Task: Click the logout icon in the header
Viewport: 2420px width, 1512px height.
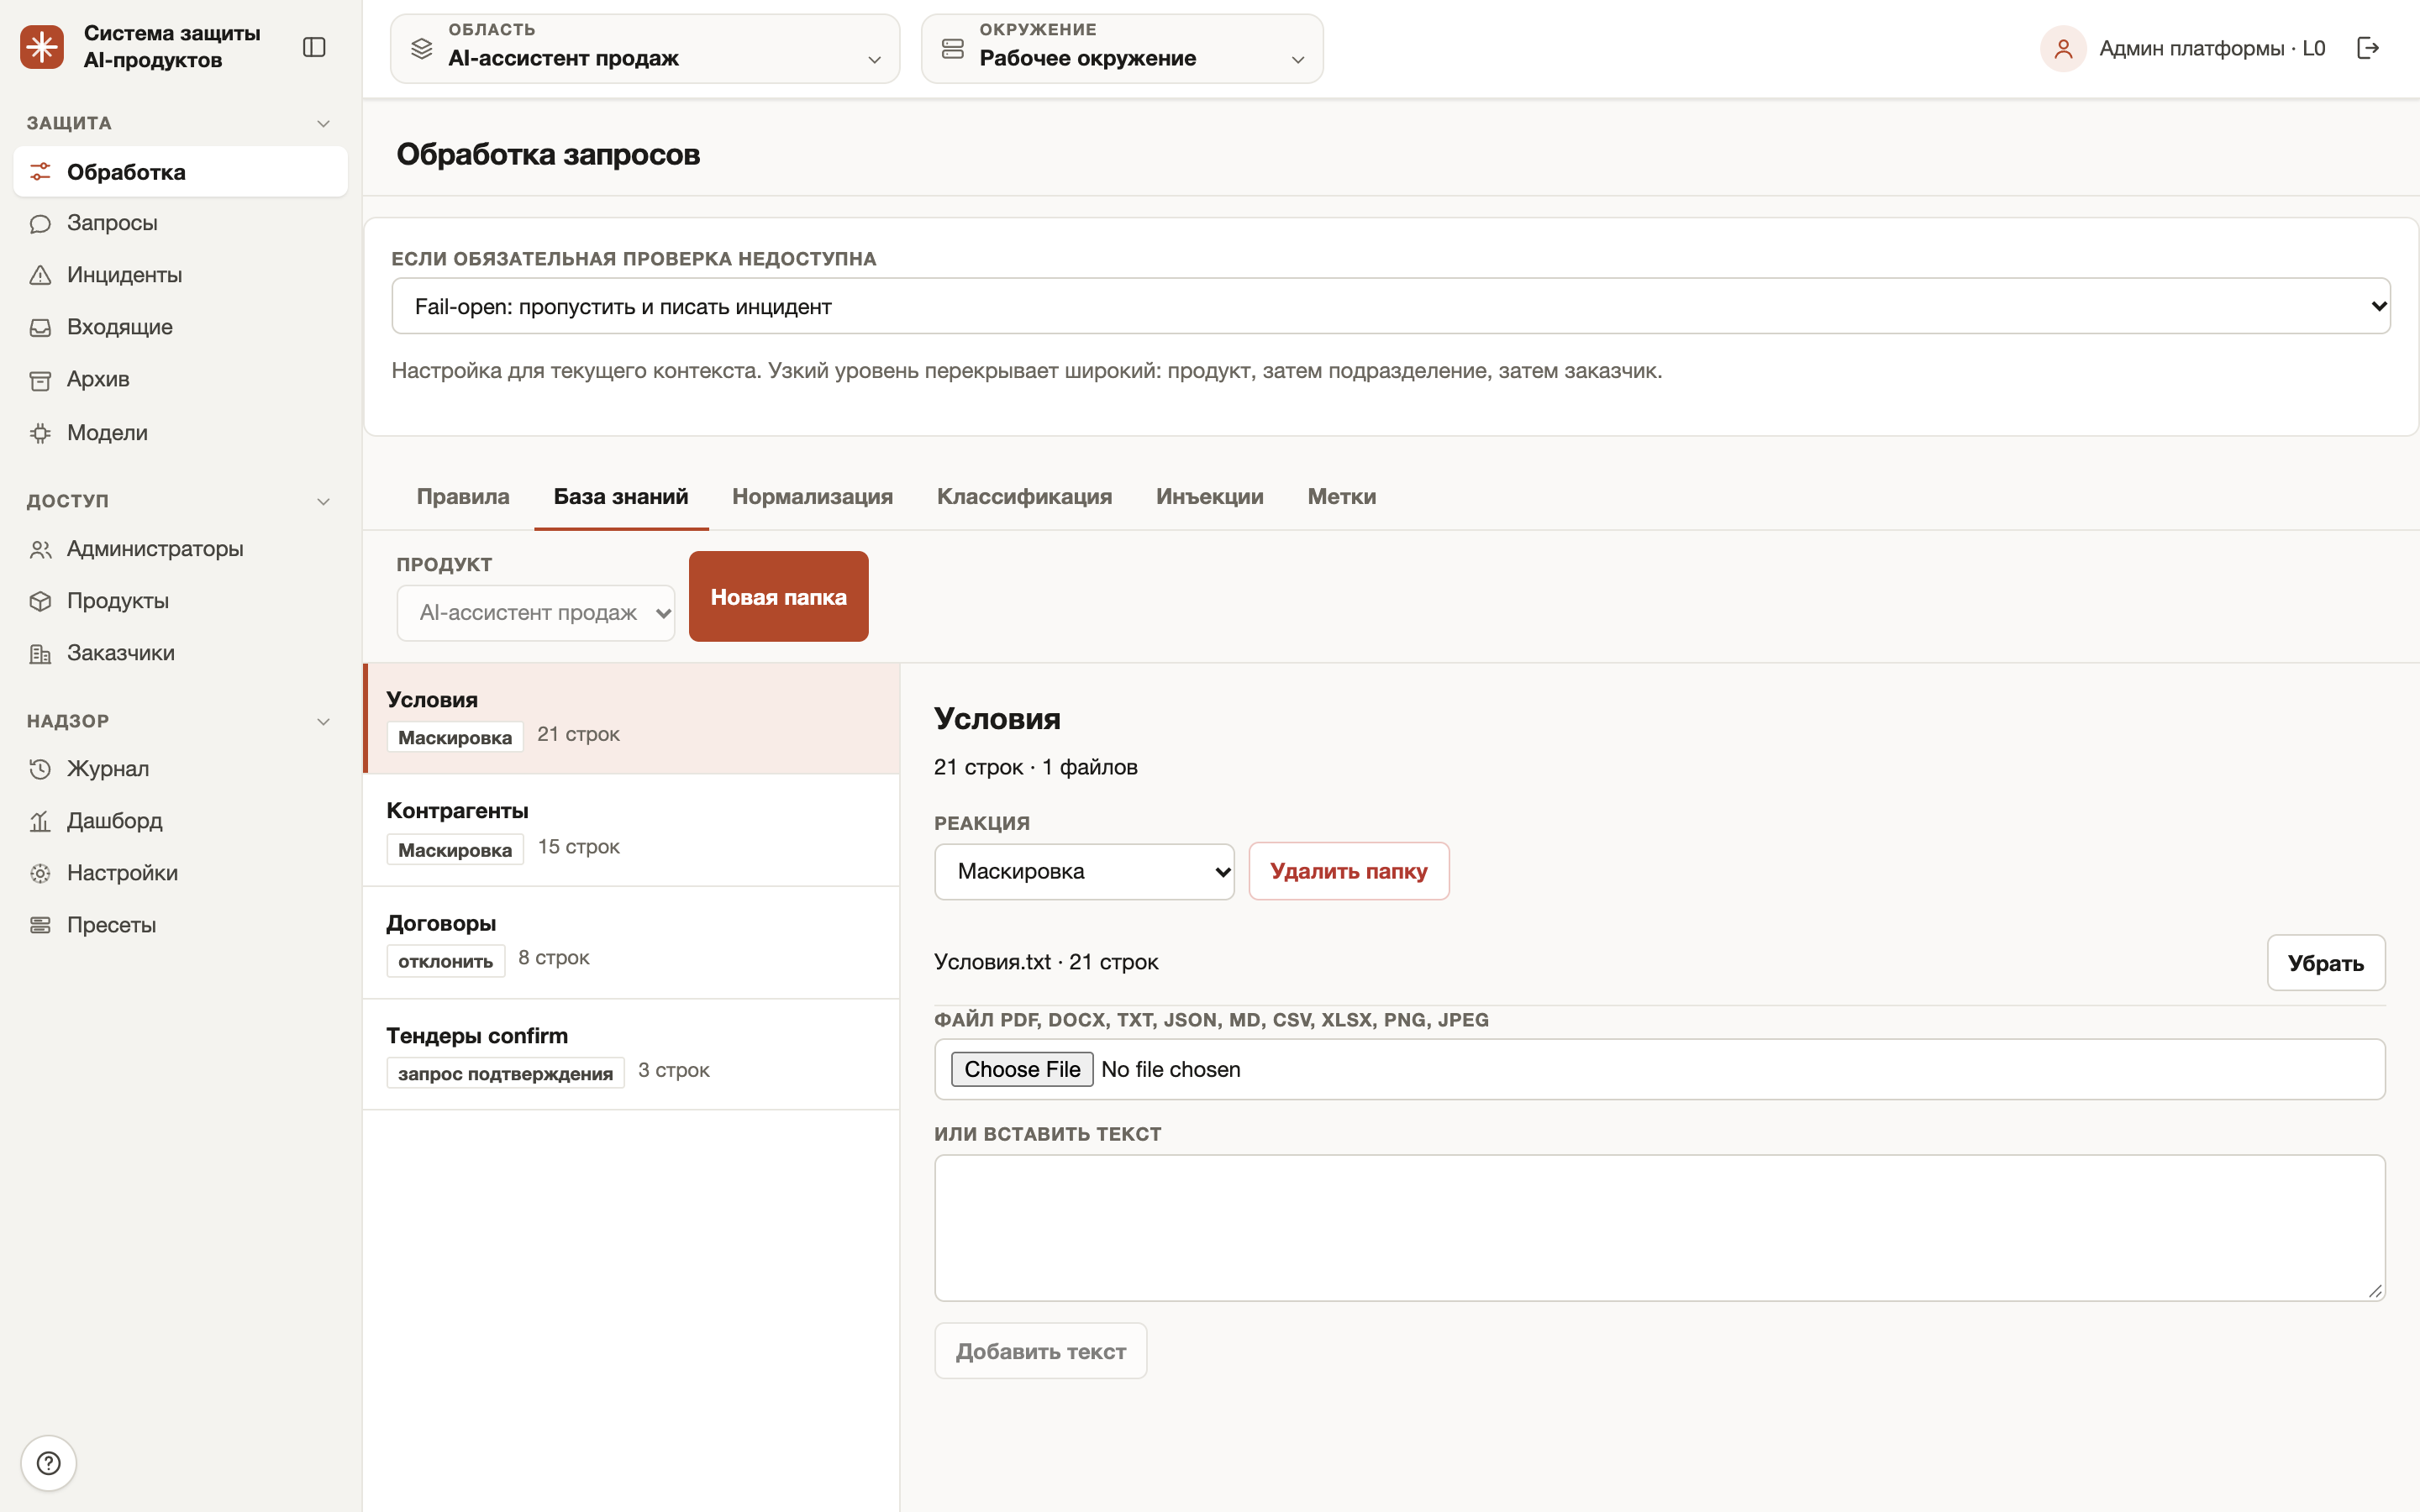Action: (2368, 48)
